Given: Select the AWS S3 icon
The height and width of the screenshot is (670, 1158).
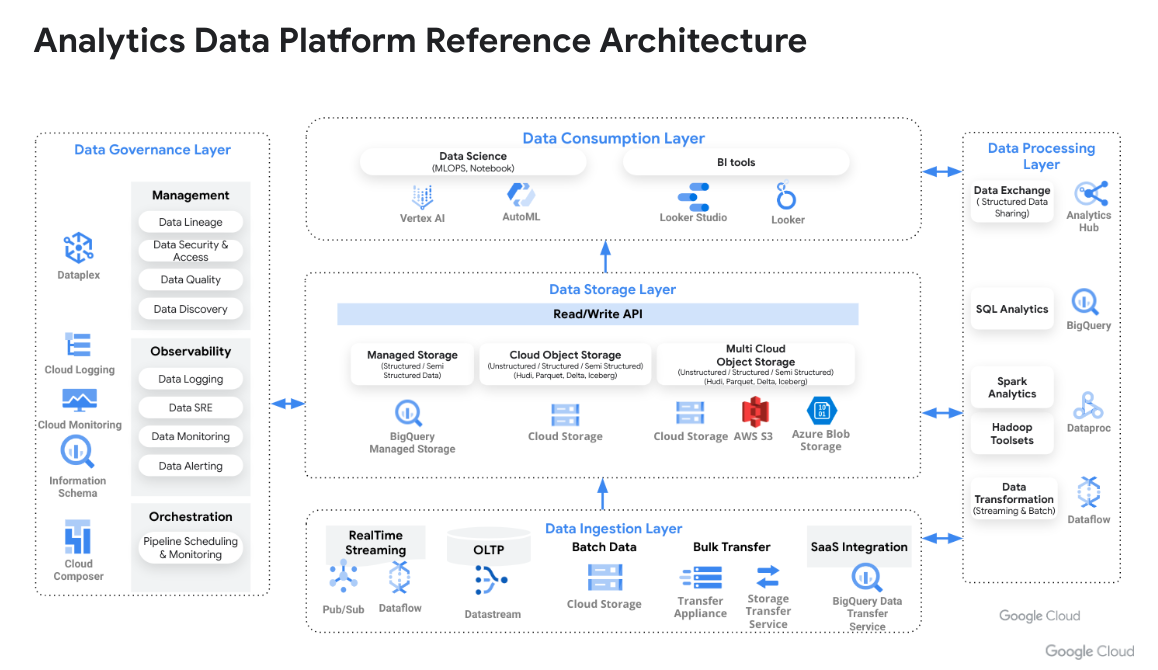Looking at the screenshot, I should [x=755, y=412].
